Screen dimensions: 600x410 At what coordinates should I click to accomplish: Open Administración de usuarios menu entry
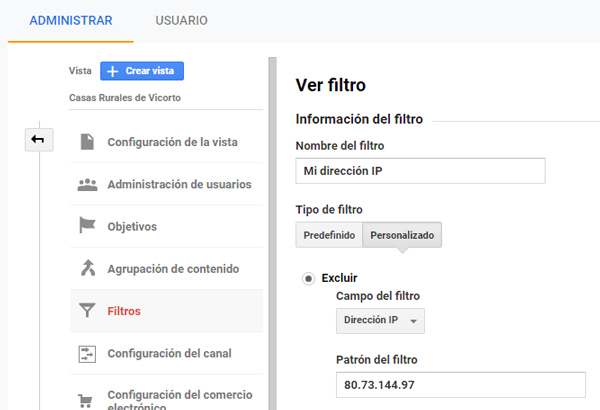[x=179, y=185]
